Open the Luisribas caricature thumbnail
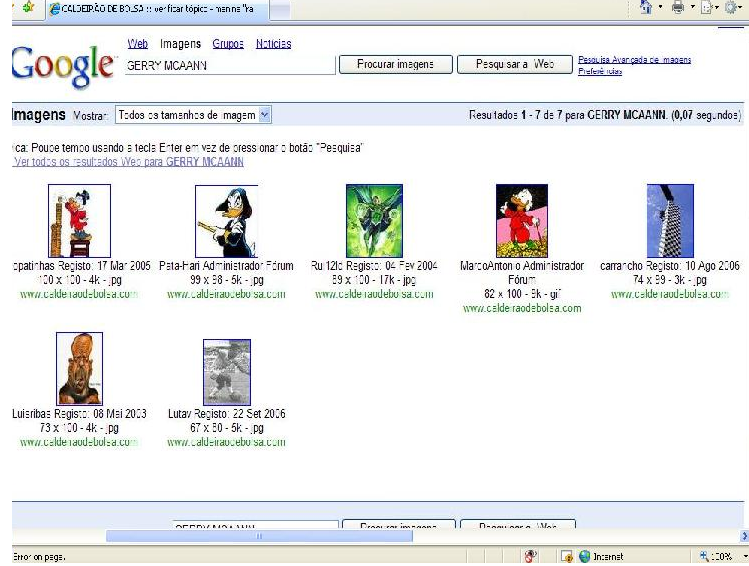 click(x=79, y=369)
